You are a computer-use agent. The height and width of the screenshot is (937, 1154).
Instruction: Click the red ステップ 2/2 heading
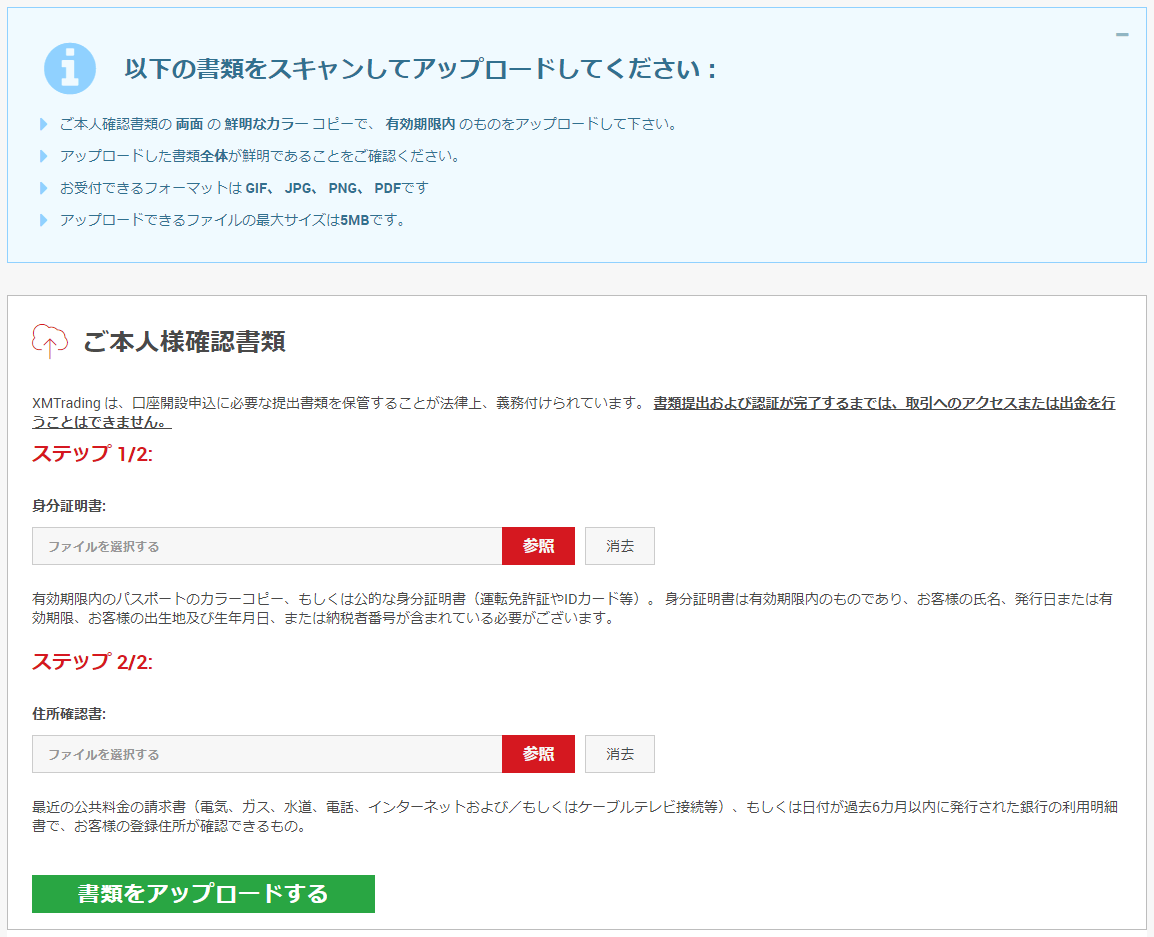coord(92,662)
